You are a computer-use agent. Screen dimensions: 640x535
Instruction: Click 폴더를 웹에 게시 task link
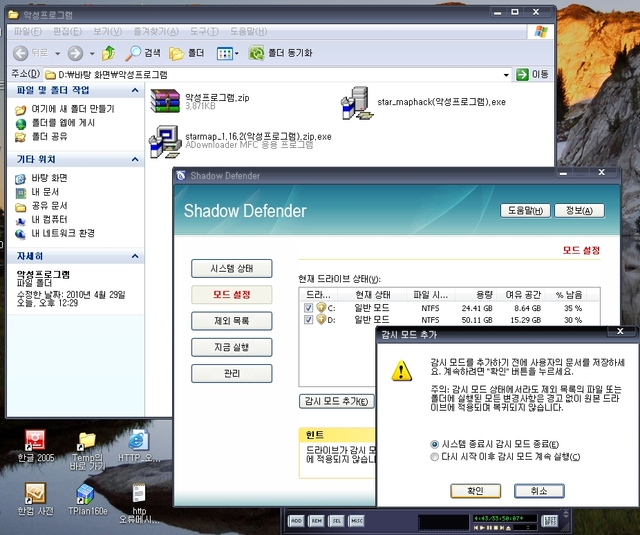click(63, 123)
